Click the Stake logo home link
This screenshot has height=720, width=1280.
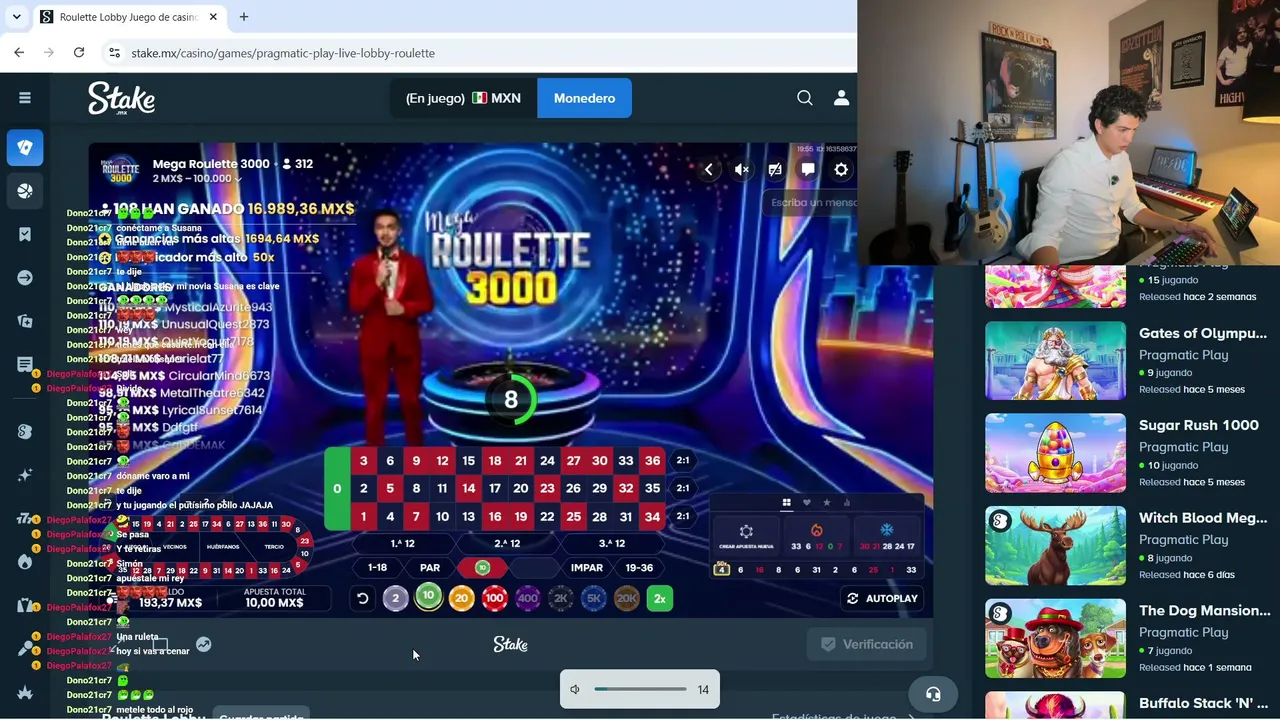coord(121,98)
